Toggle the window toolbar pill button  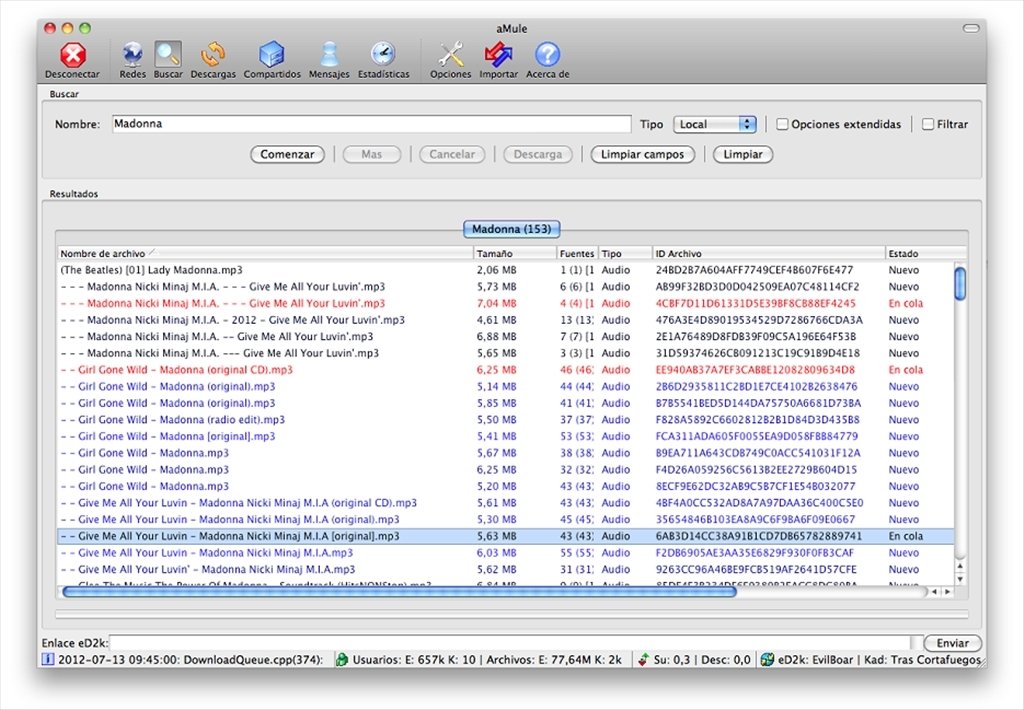(971, 28)
